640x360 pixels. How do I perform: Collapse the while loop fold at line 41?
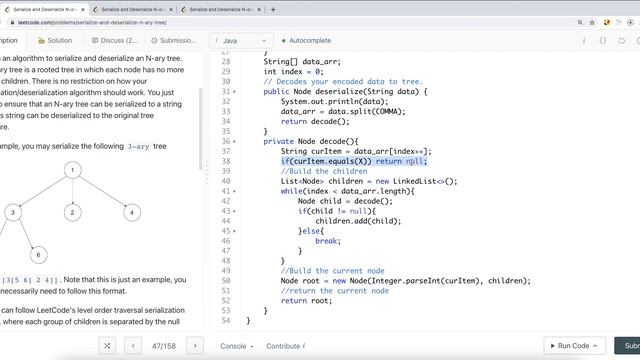[234, 191]
